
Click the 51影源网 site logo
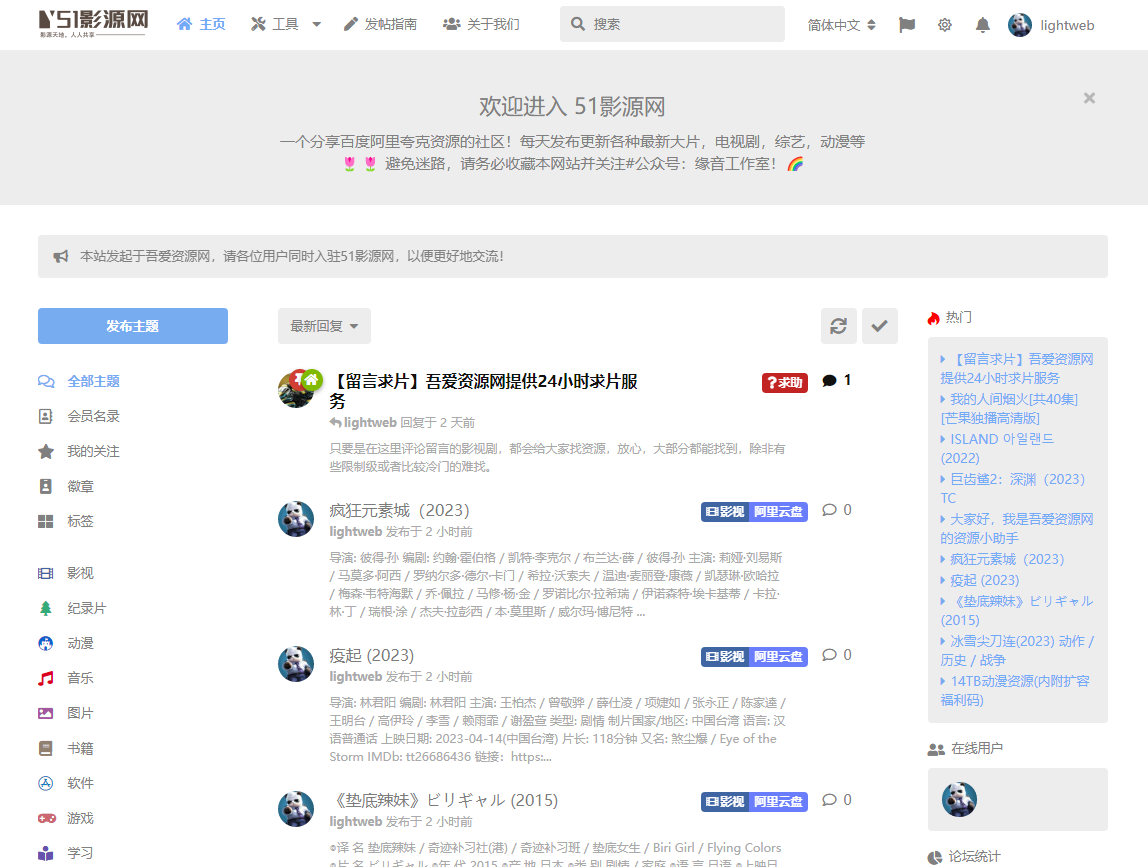pyautogui.click(x=94, y=24)
